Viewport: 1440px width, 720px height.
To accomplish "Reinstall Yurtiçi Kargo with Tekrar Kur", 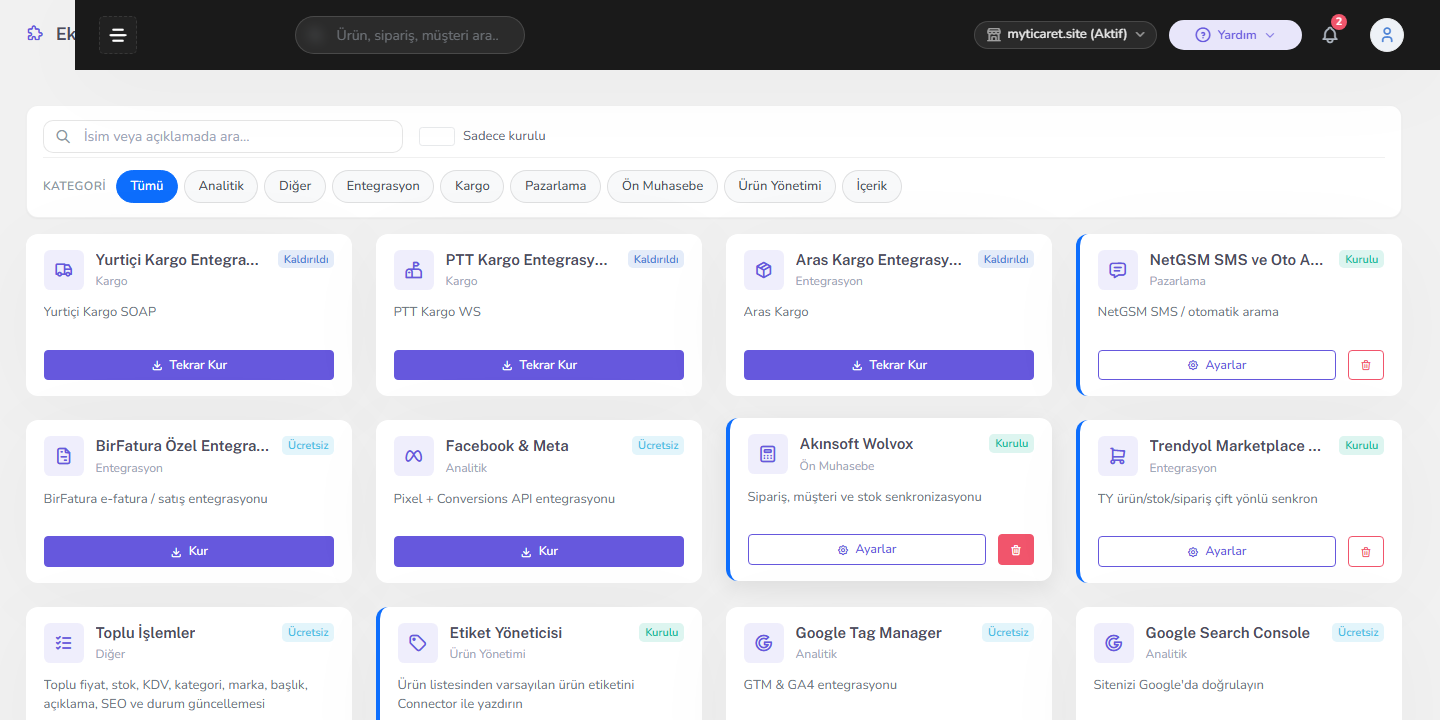I will (189, 365).
